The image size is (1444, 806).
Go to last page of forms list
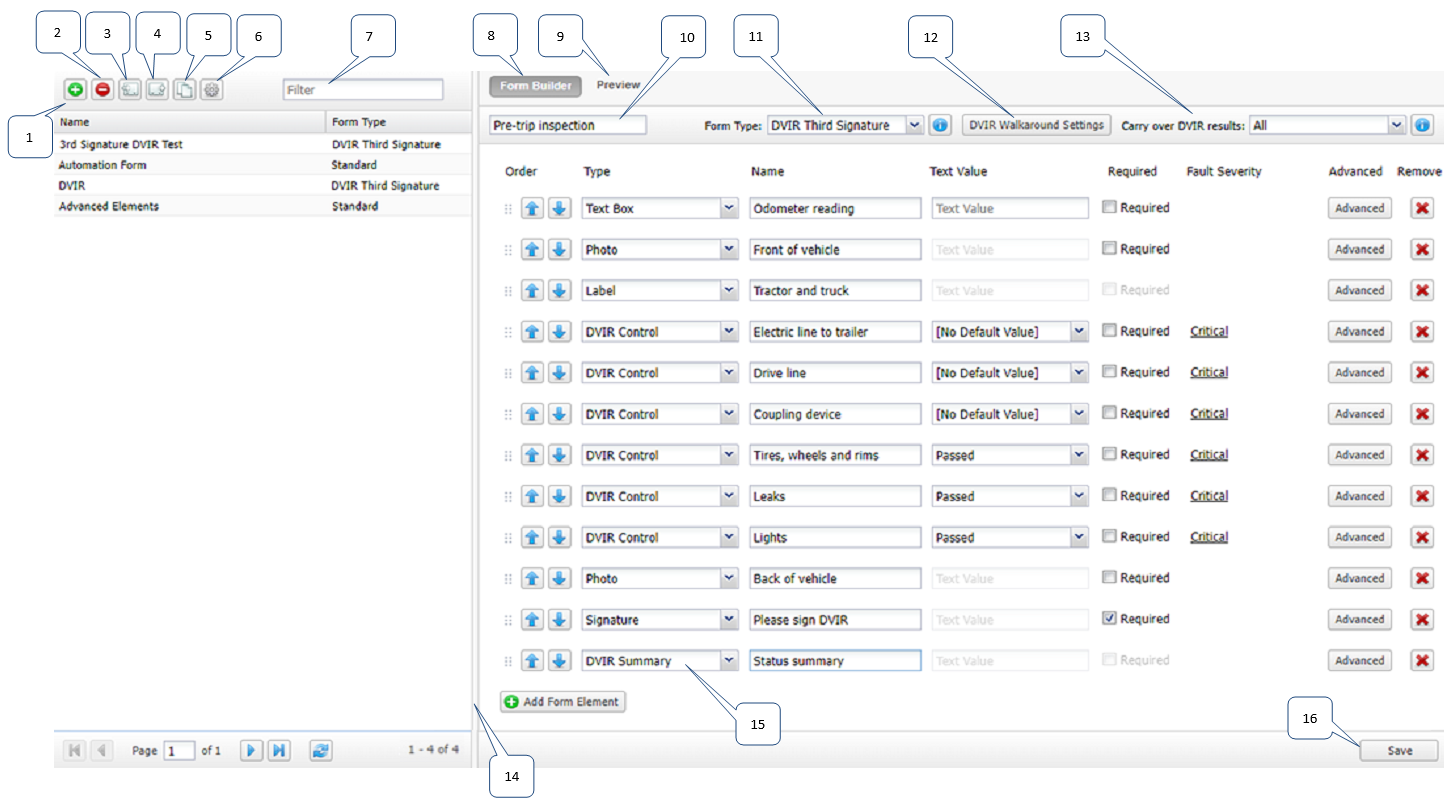tap(279, 750)
